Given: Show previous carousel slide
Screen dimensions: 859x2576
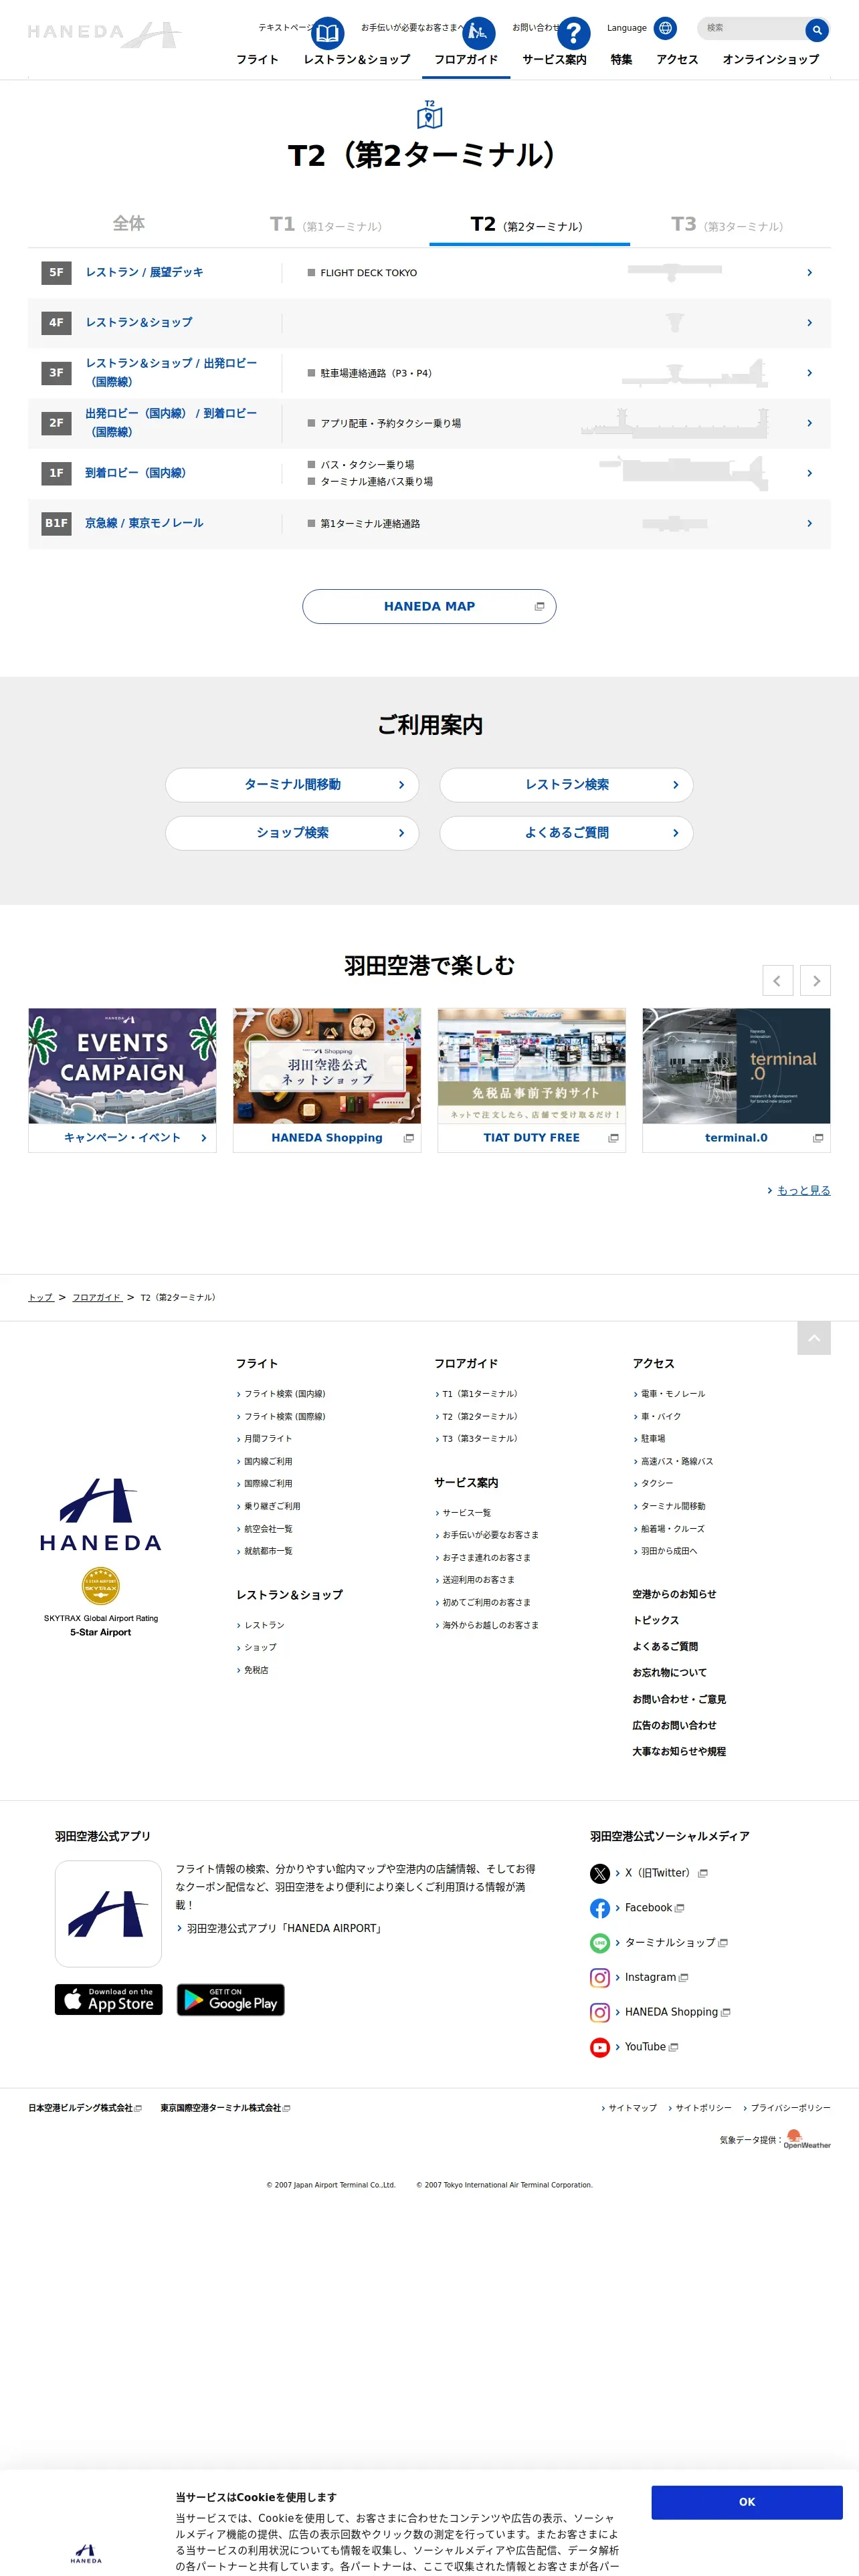Looking at the screenshot, I should [777, 981].
